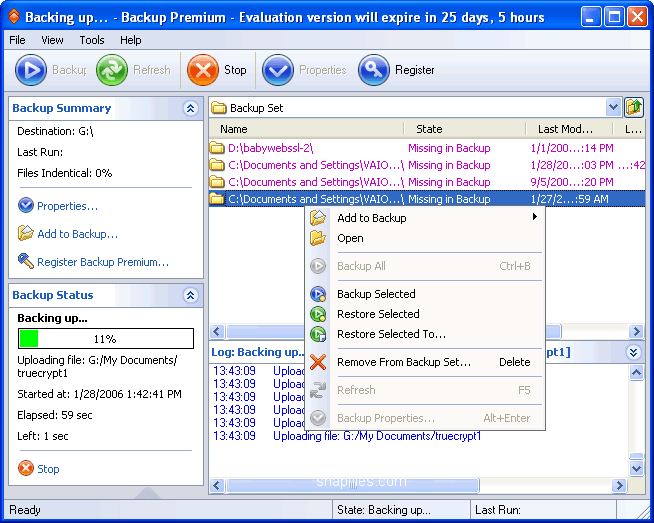The image size is (654, 523).
Task: Collapse the Backup Summary panel
Action: 190,108
